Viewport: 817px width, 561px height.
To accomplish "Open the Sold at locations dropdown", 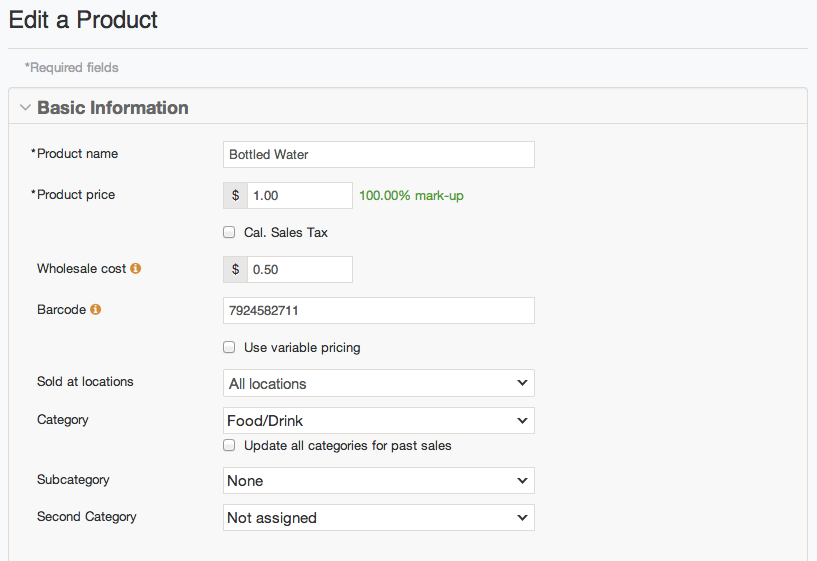I will click(378, 383).
